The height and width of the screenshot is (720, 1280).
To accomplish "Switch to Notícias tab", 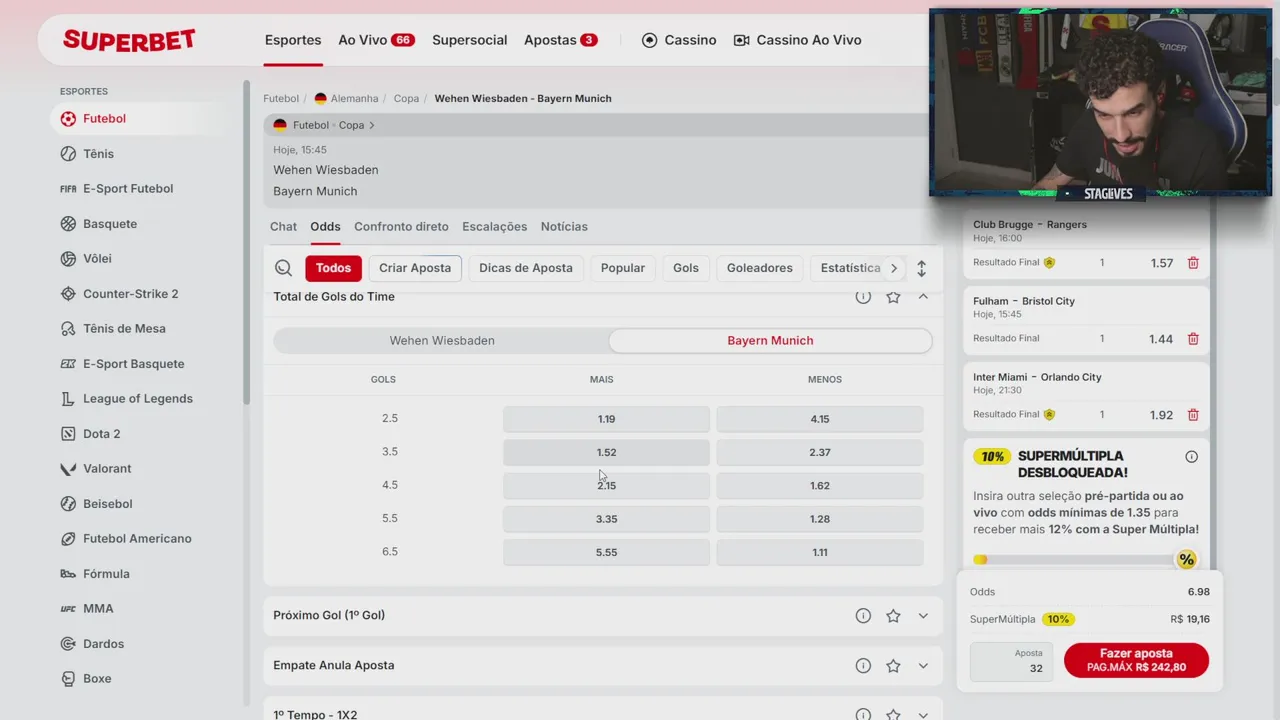I will 564,227.
